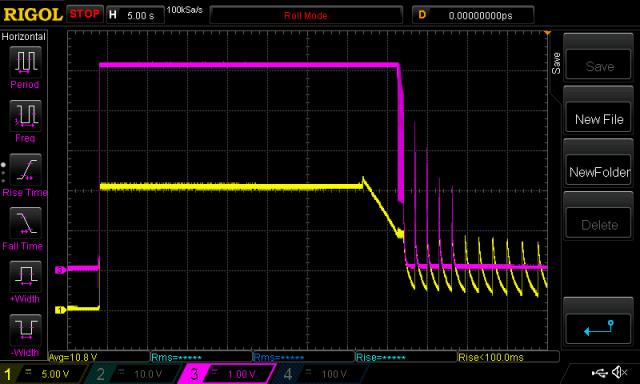Image resolution: width=640 pixels, height=384 pixels.
Task: Click the New File button
Action: click(x=598, y=119)
